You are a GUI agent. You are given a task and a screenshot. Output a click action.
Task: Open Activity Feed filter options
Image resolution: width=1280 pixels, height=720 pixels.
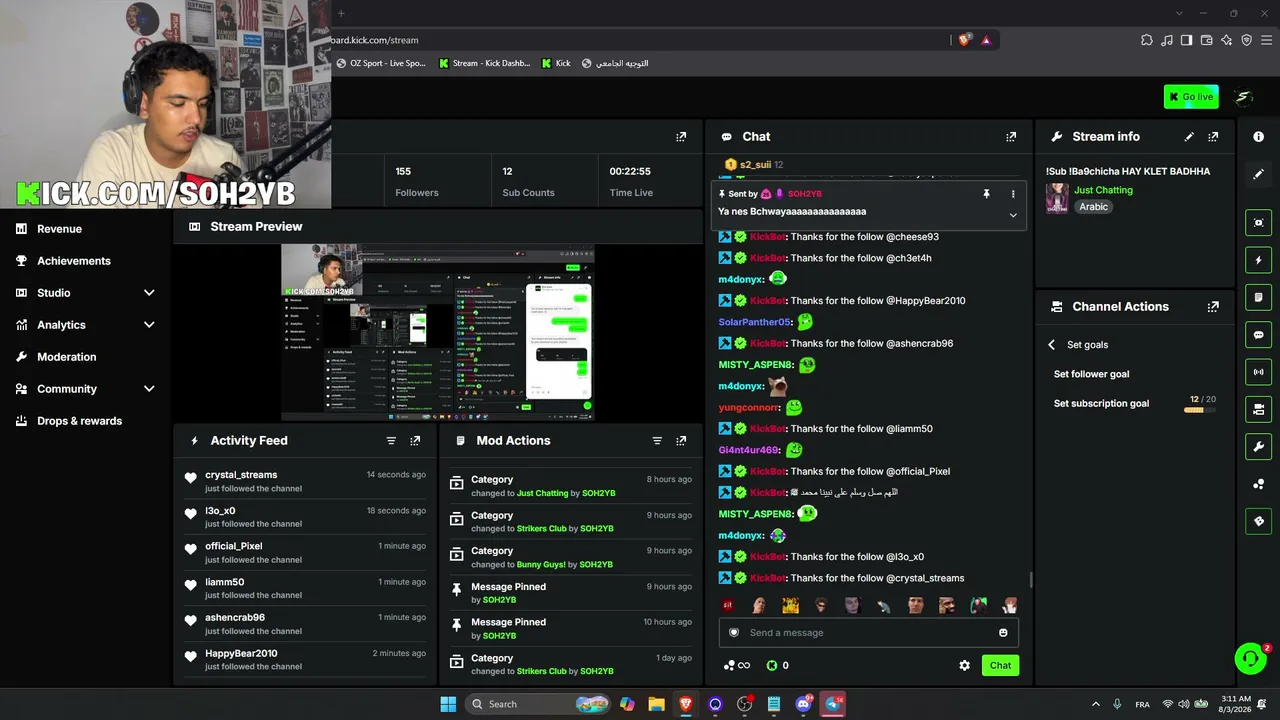pyautogui.click(x=391, y=441)
